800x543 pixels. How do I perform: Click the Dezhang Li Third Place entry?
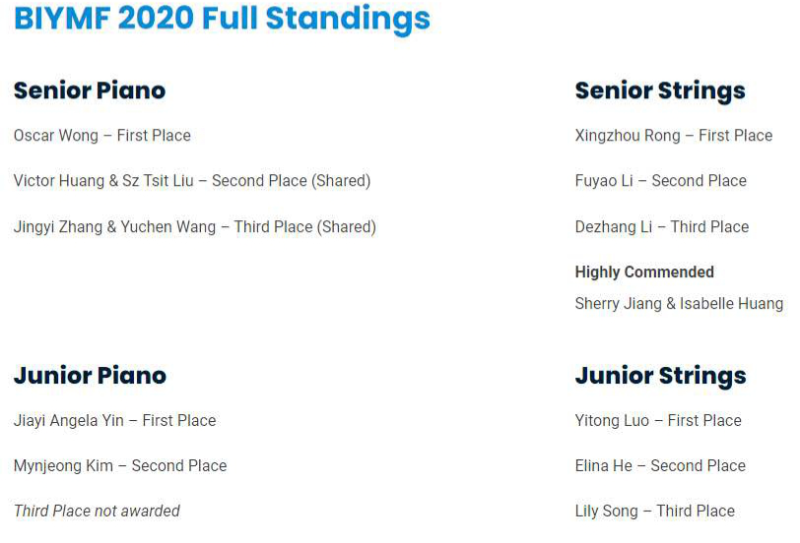click(661, 227)
